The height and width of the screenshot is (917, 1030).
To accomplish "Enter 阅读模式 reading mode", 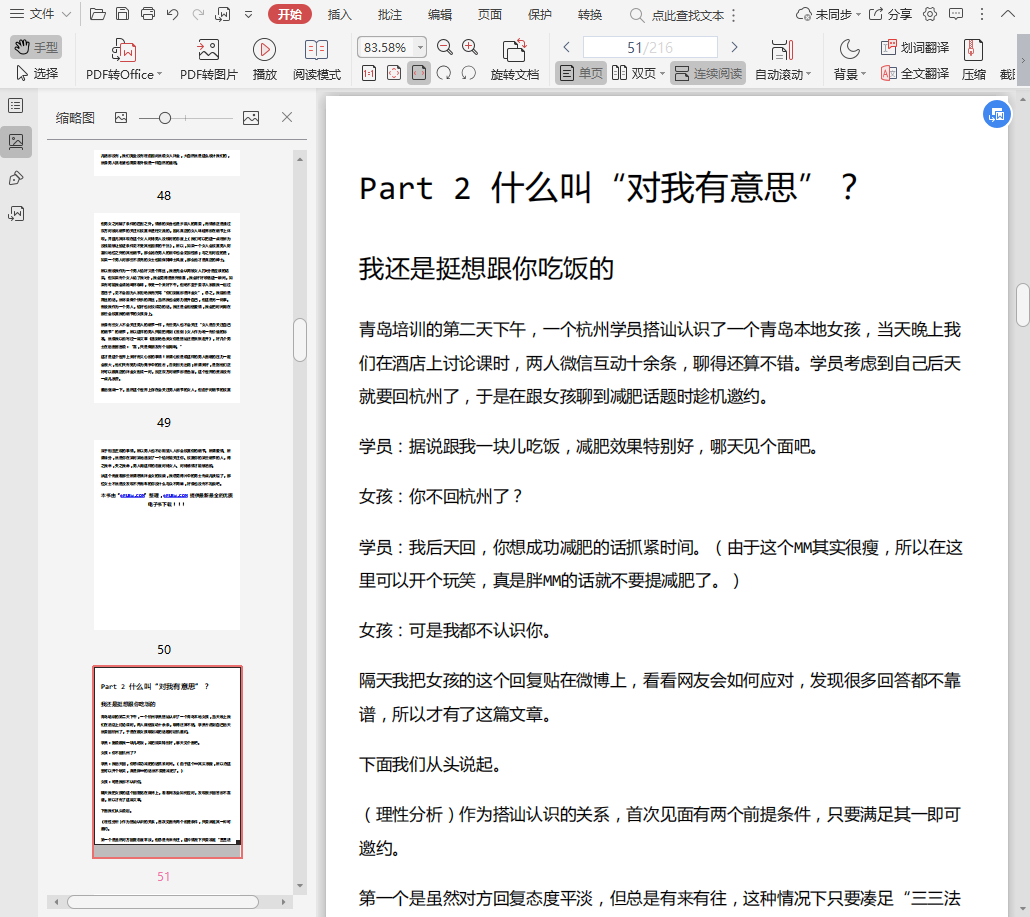I will click(x=316, y=51).
